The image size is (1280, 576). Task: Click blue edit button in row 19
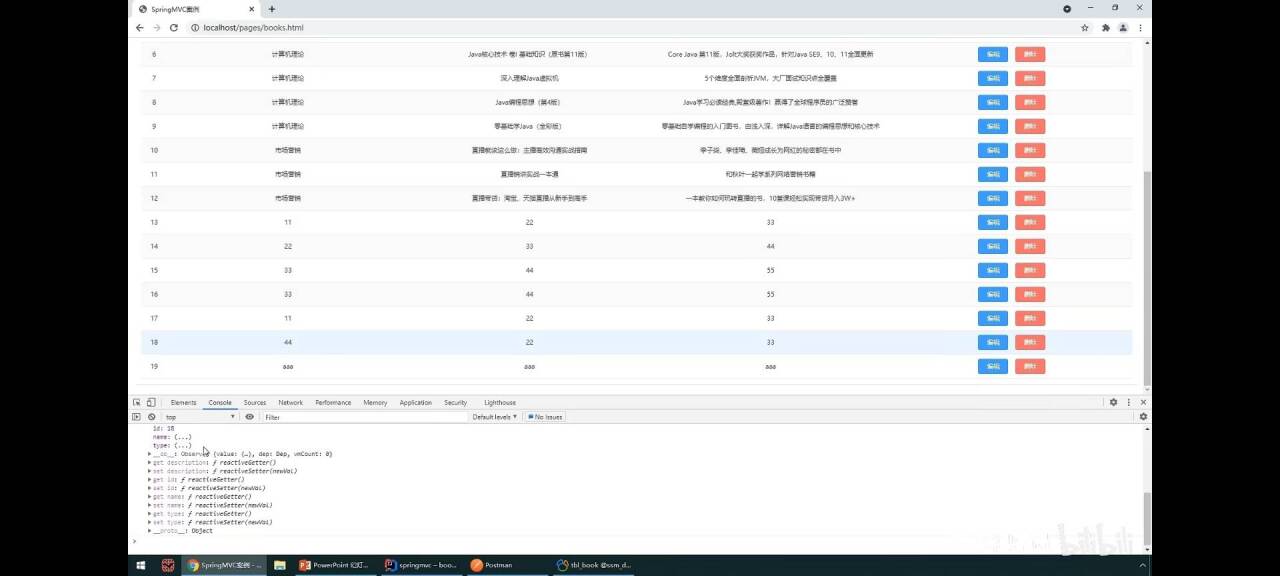click(993, 366)
